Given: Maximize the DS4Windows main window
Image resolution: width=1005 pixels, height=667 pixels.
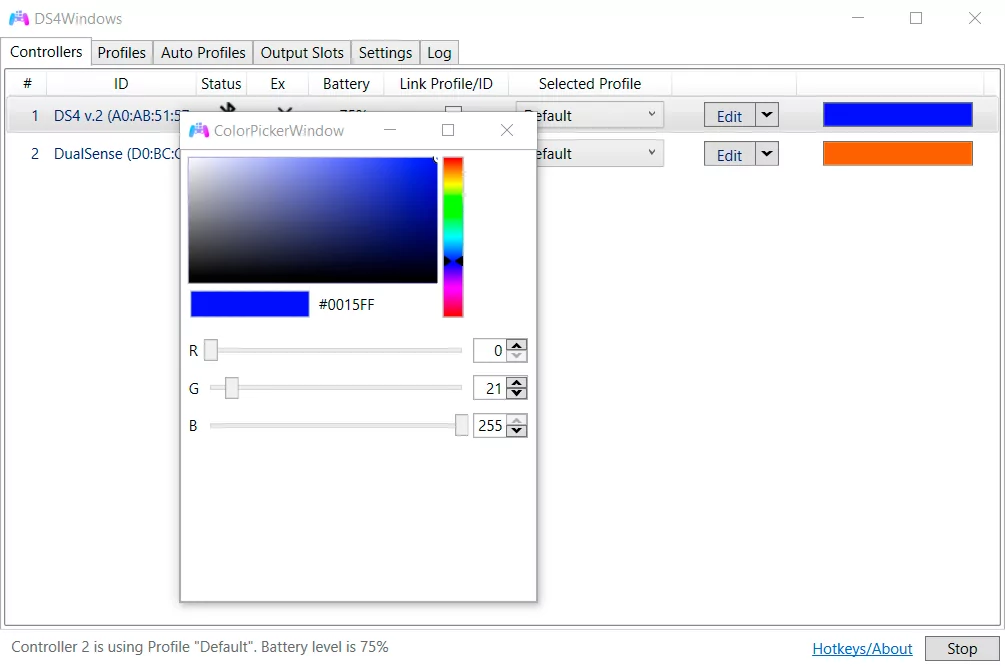Looking at the screenshot, I should click(916, 18).
